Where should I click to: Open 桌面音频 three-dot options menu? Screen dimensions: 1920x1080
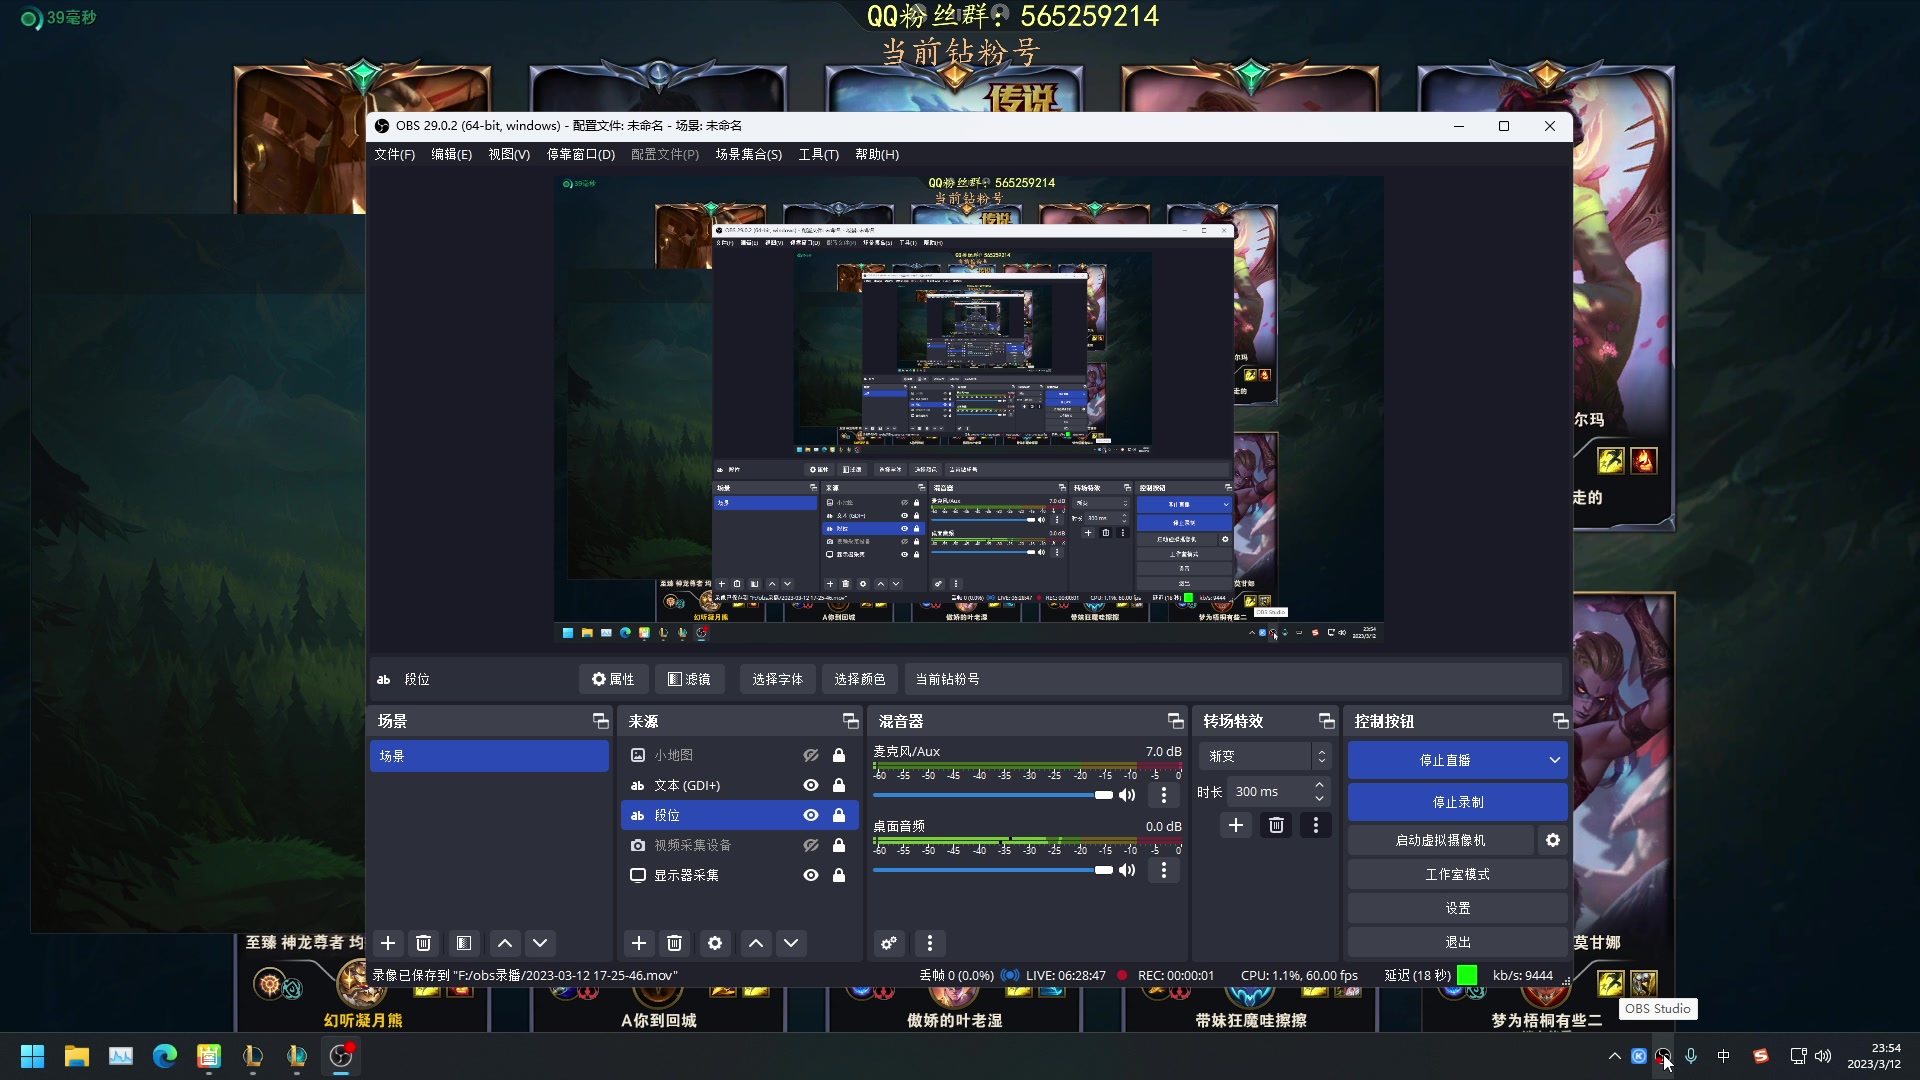[1164, 870]
